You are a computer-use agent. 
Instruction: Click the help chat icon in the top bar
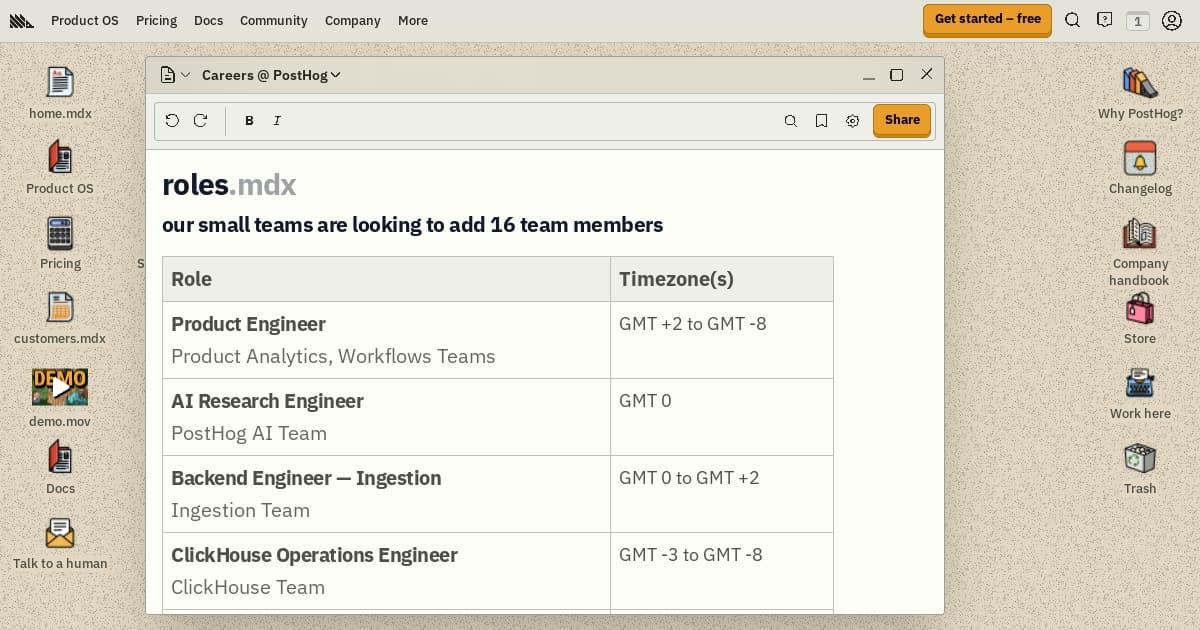coord(1104,20)
